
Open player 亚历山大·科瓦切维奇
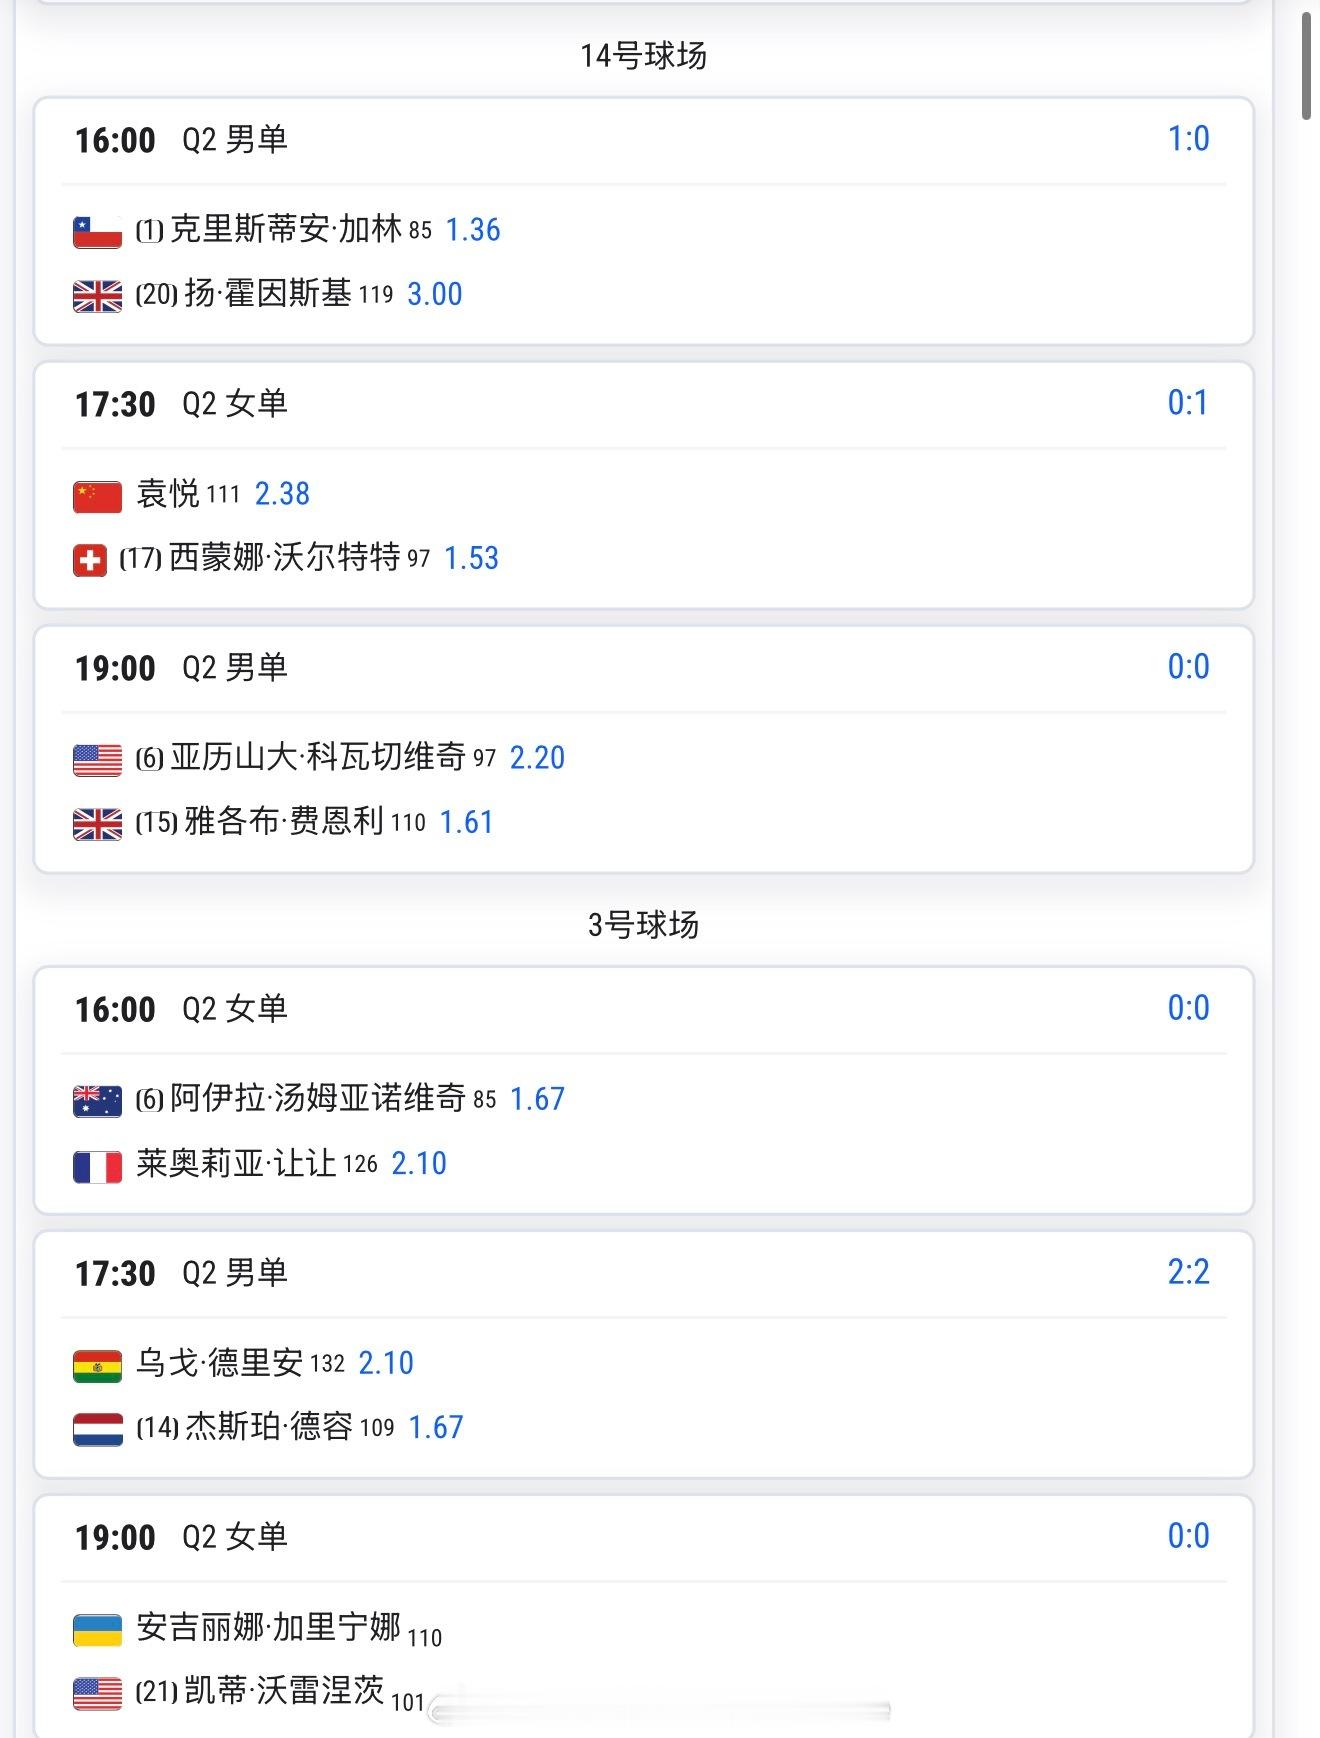coord(318,757)
